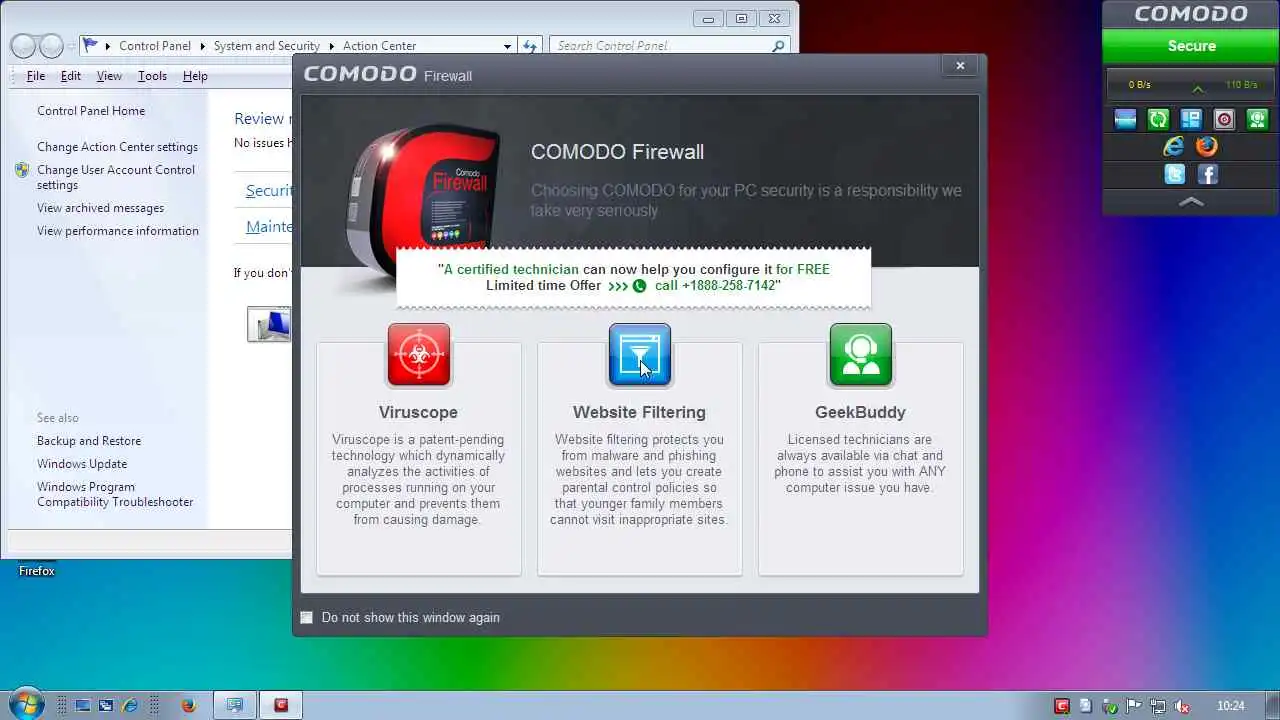Image resolution: width=1280 pixels, height=720 pixels.
Task: Click the Firefox icon on the taskbar
Action: [189, 705]
